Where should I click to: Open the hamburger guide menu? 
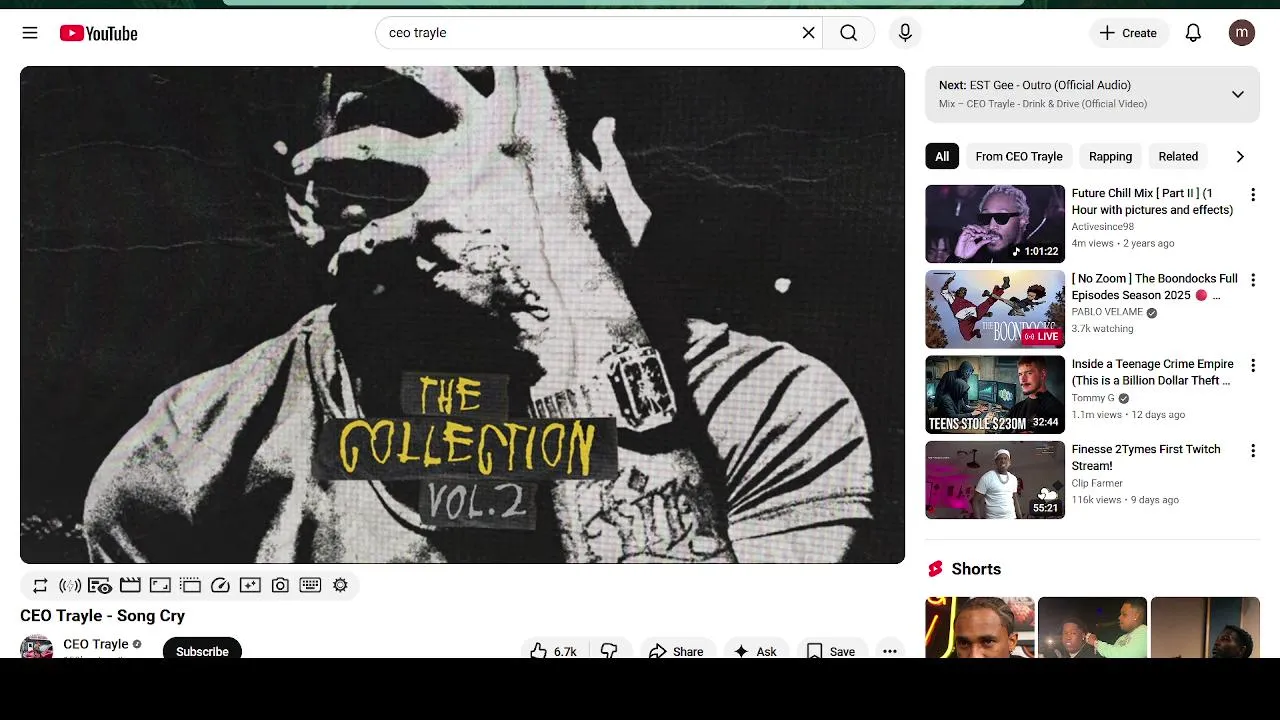click(x=30, y=33)
